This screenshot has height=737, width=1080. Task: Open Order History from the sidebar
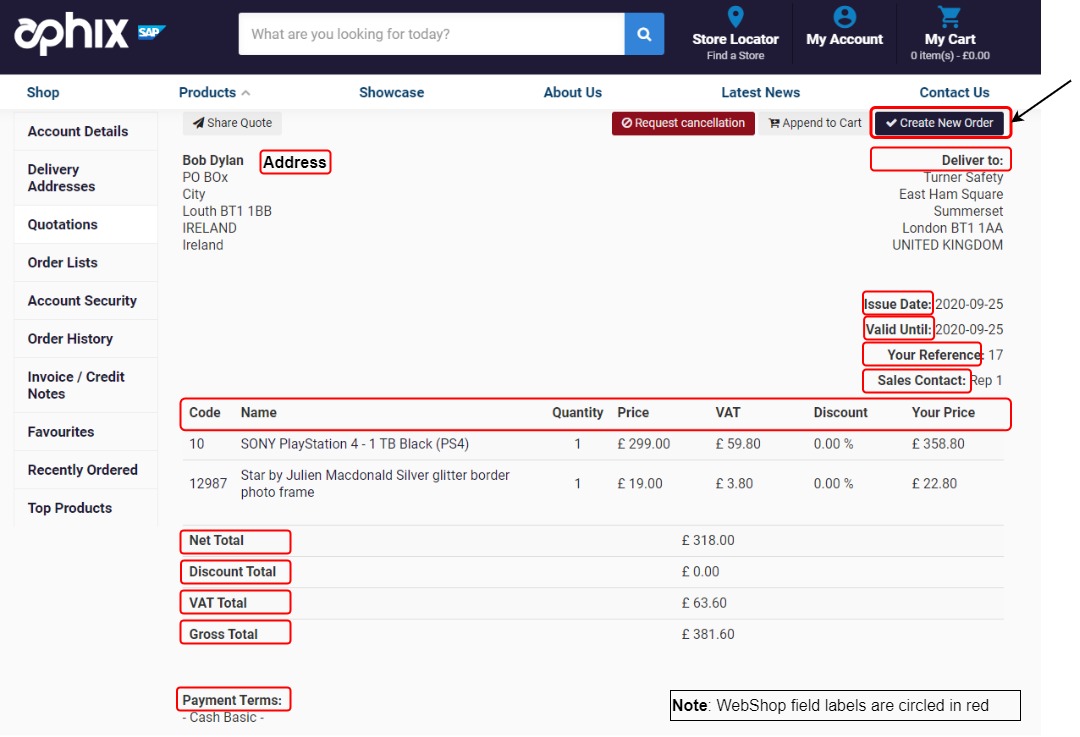click(70, 339)
